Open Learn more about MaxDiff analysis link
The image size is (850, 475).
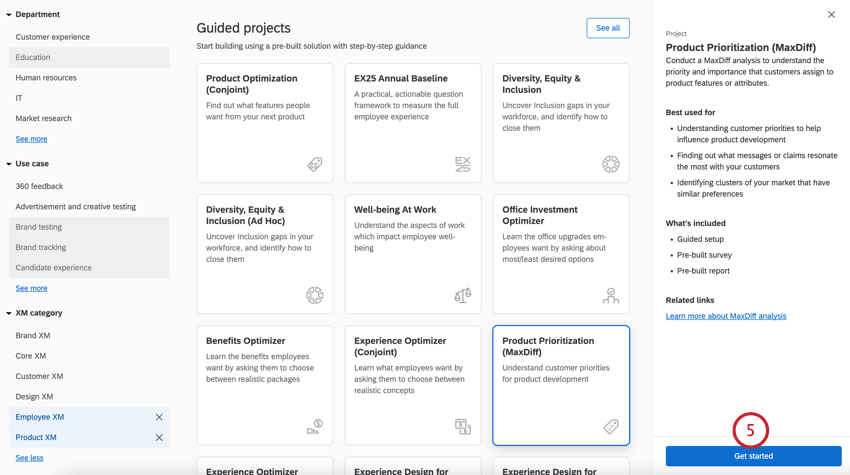pos(726,316)
